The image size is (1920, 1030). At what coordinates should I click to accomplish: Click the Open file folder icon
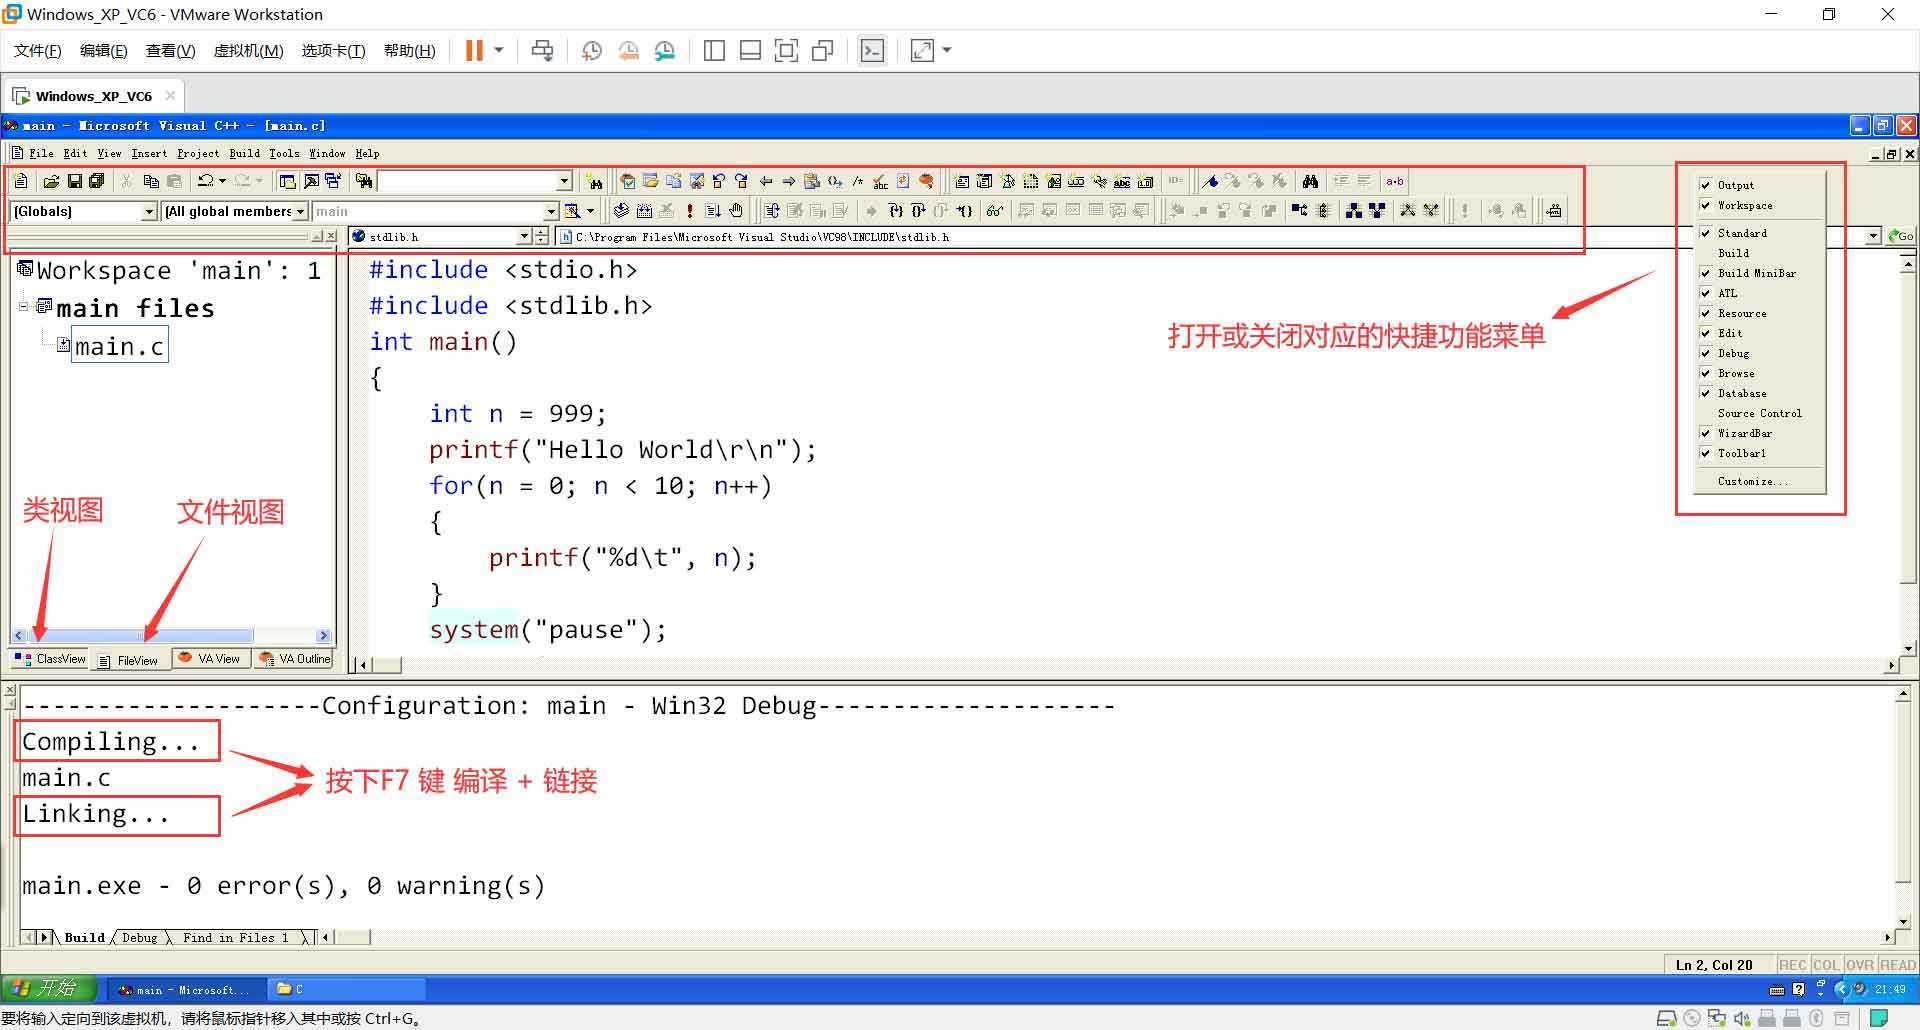51,181
